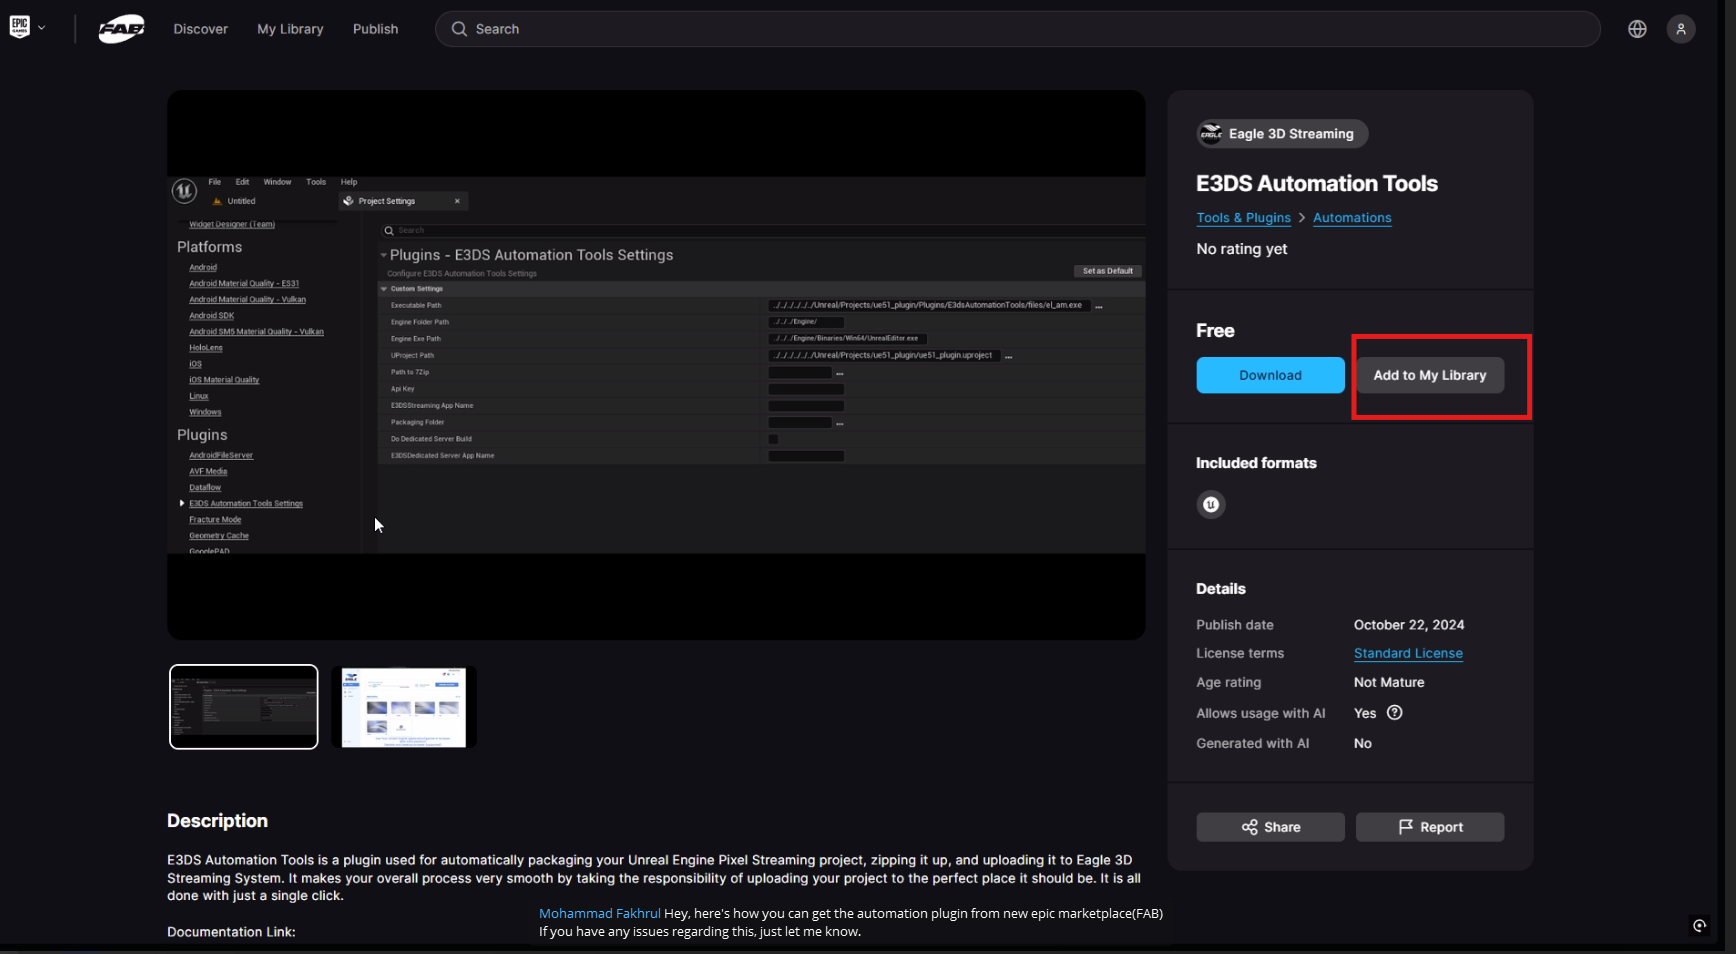Click the magnifier search icon
The width and height of the screenshot is (1736, 954).
point(459,29)
